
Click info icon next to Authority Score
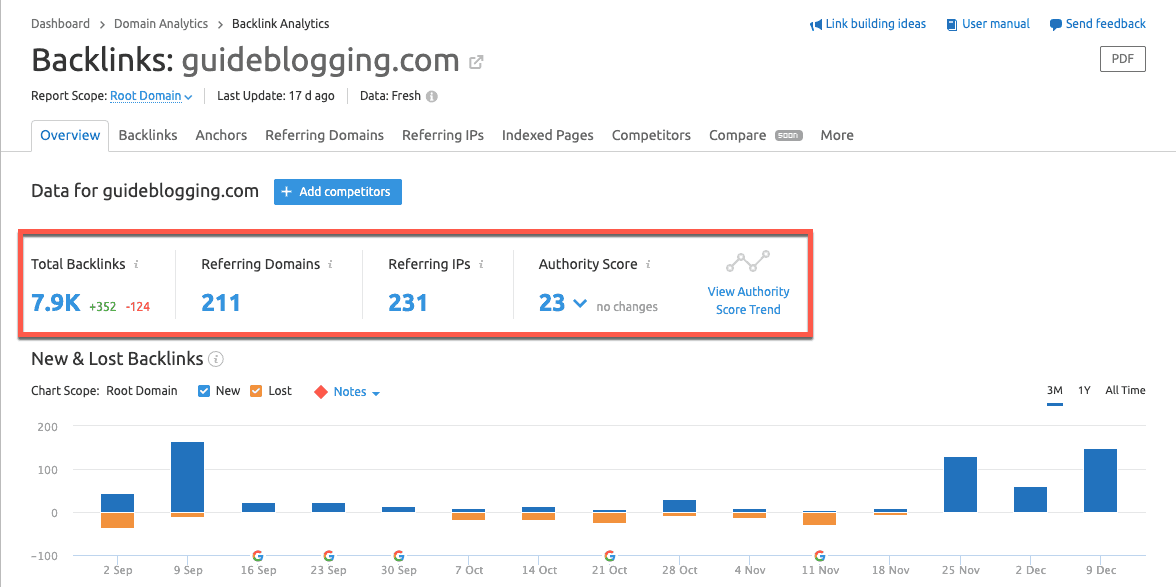pyautogui.click(x=648, y=265)
